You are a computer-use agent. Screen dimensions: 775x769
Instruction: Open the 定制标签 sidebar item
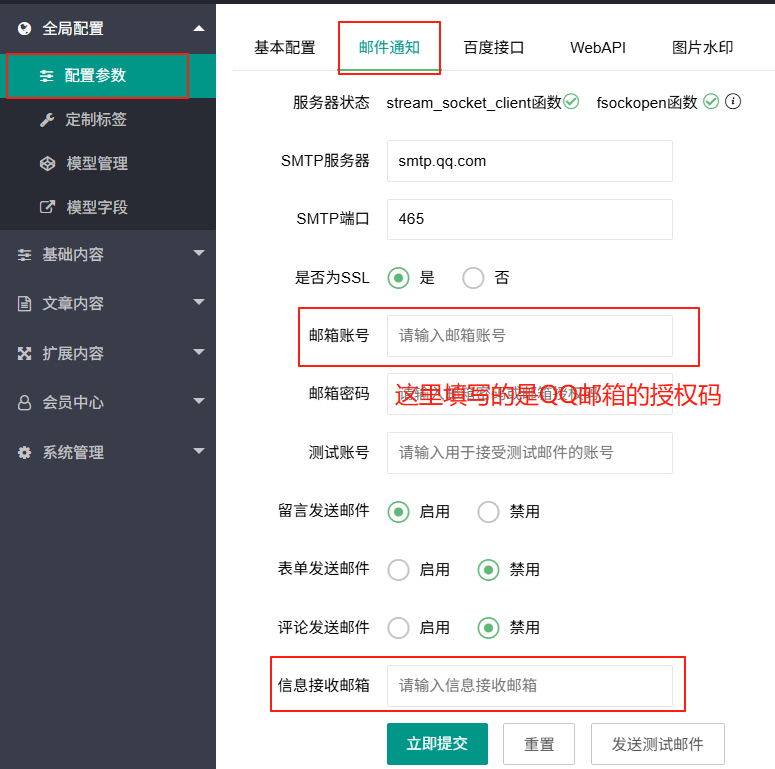[x=108, y=120]
